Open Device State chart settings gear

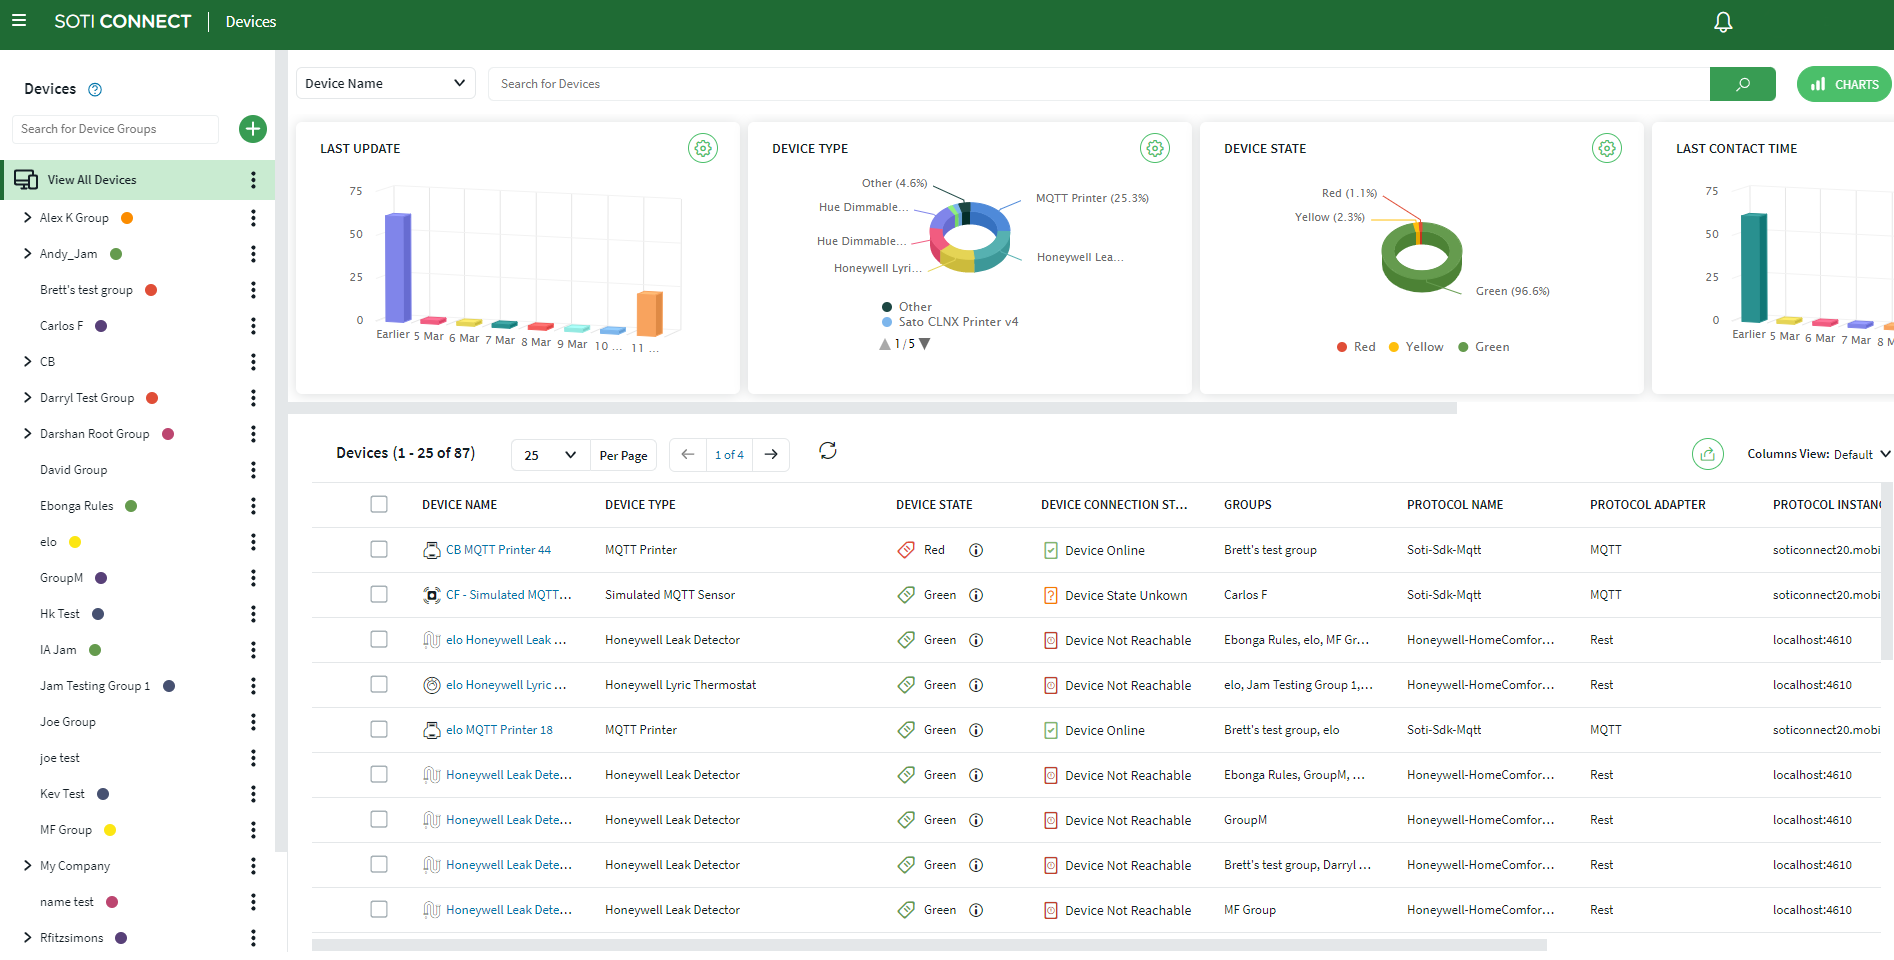coord(1607,148)
